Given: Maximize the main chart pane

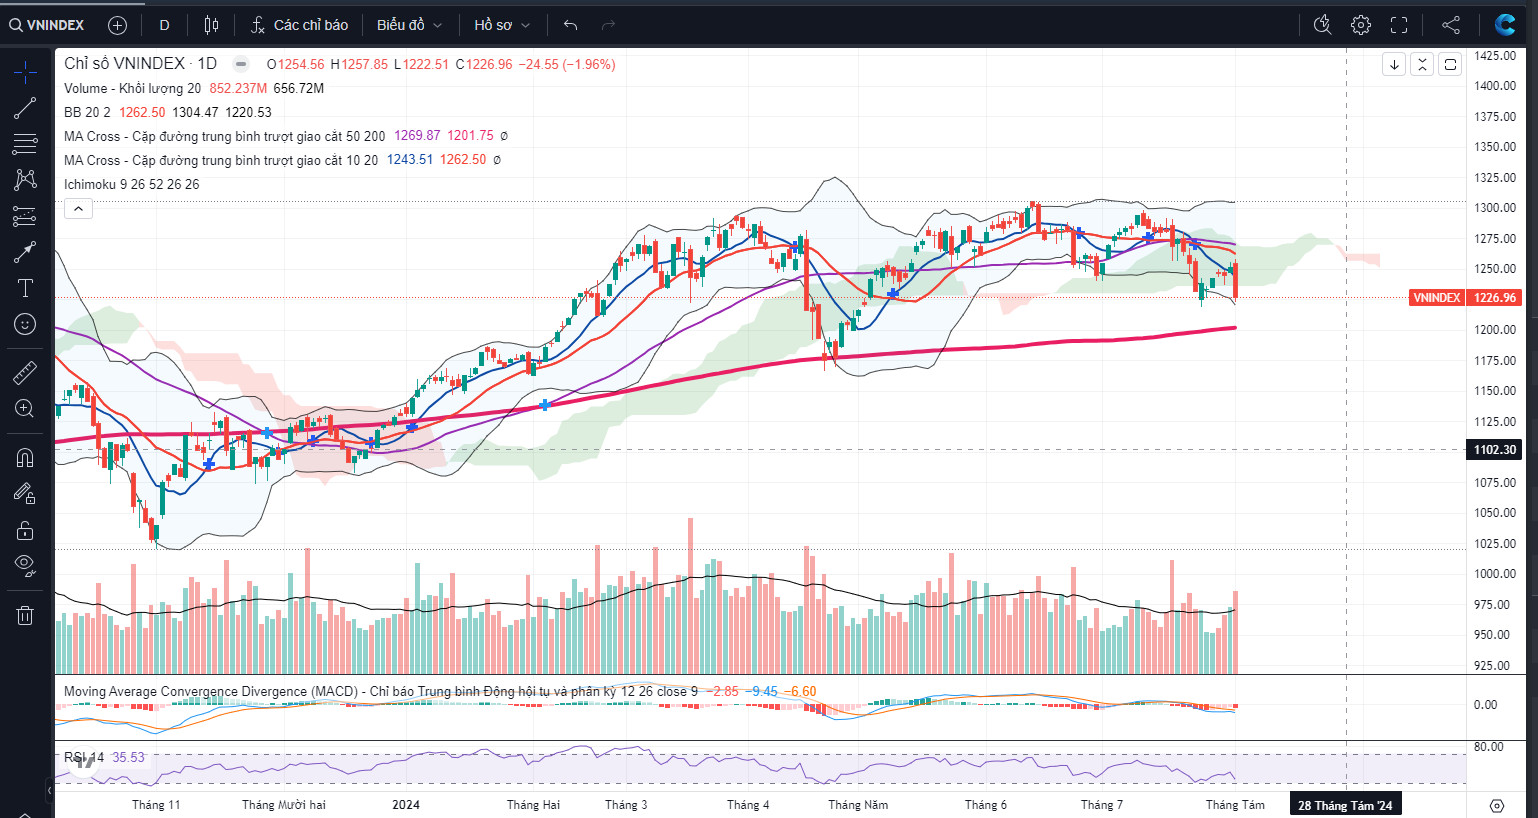Looking at the screenshot, I should [x=1450, y=64].
